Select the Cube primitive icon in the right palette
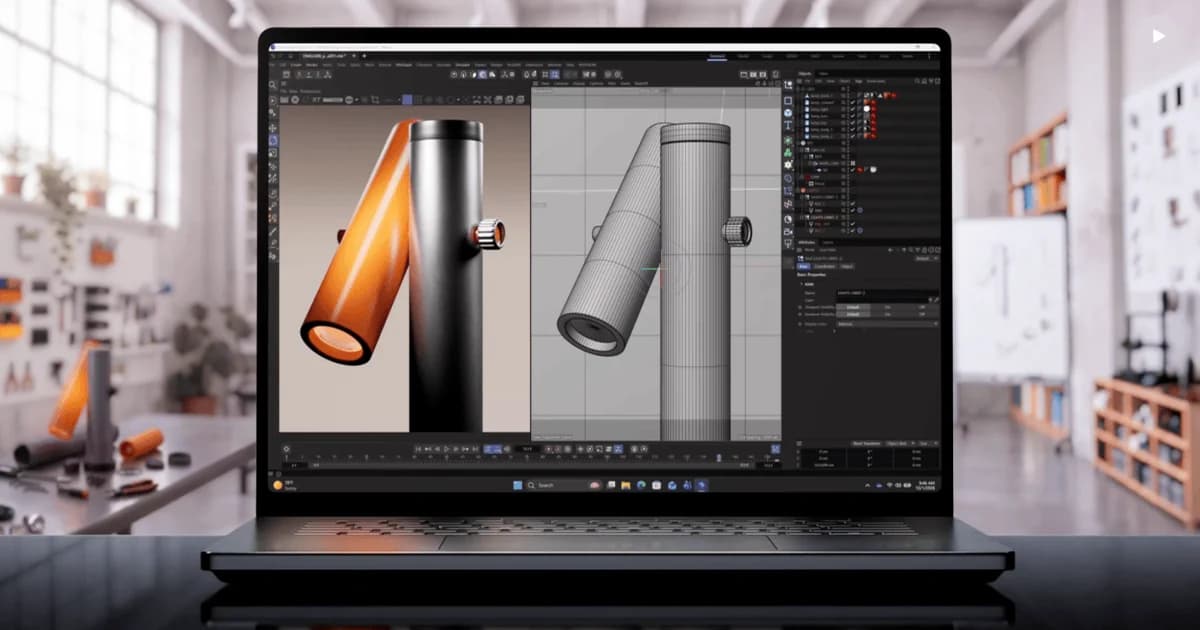Image resolution: width=1200 pixels, height=630 pixels. (788, 100)
